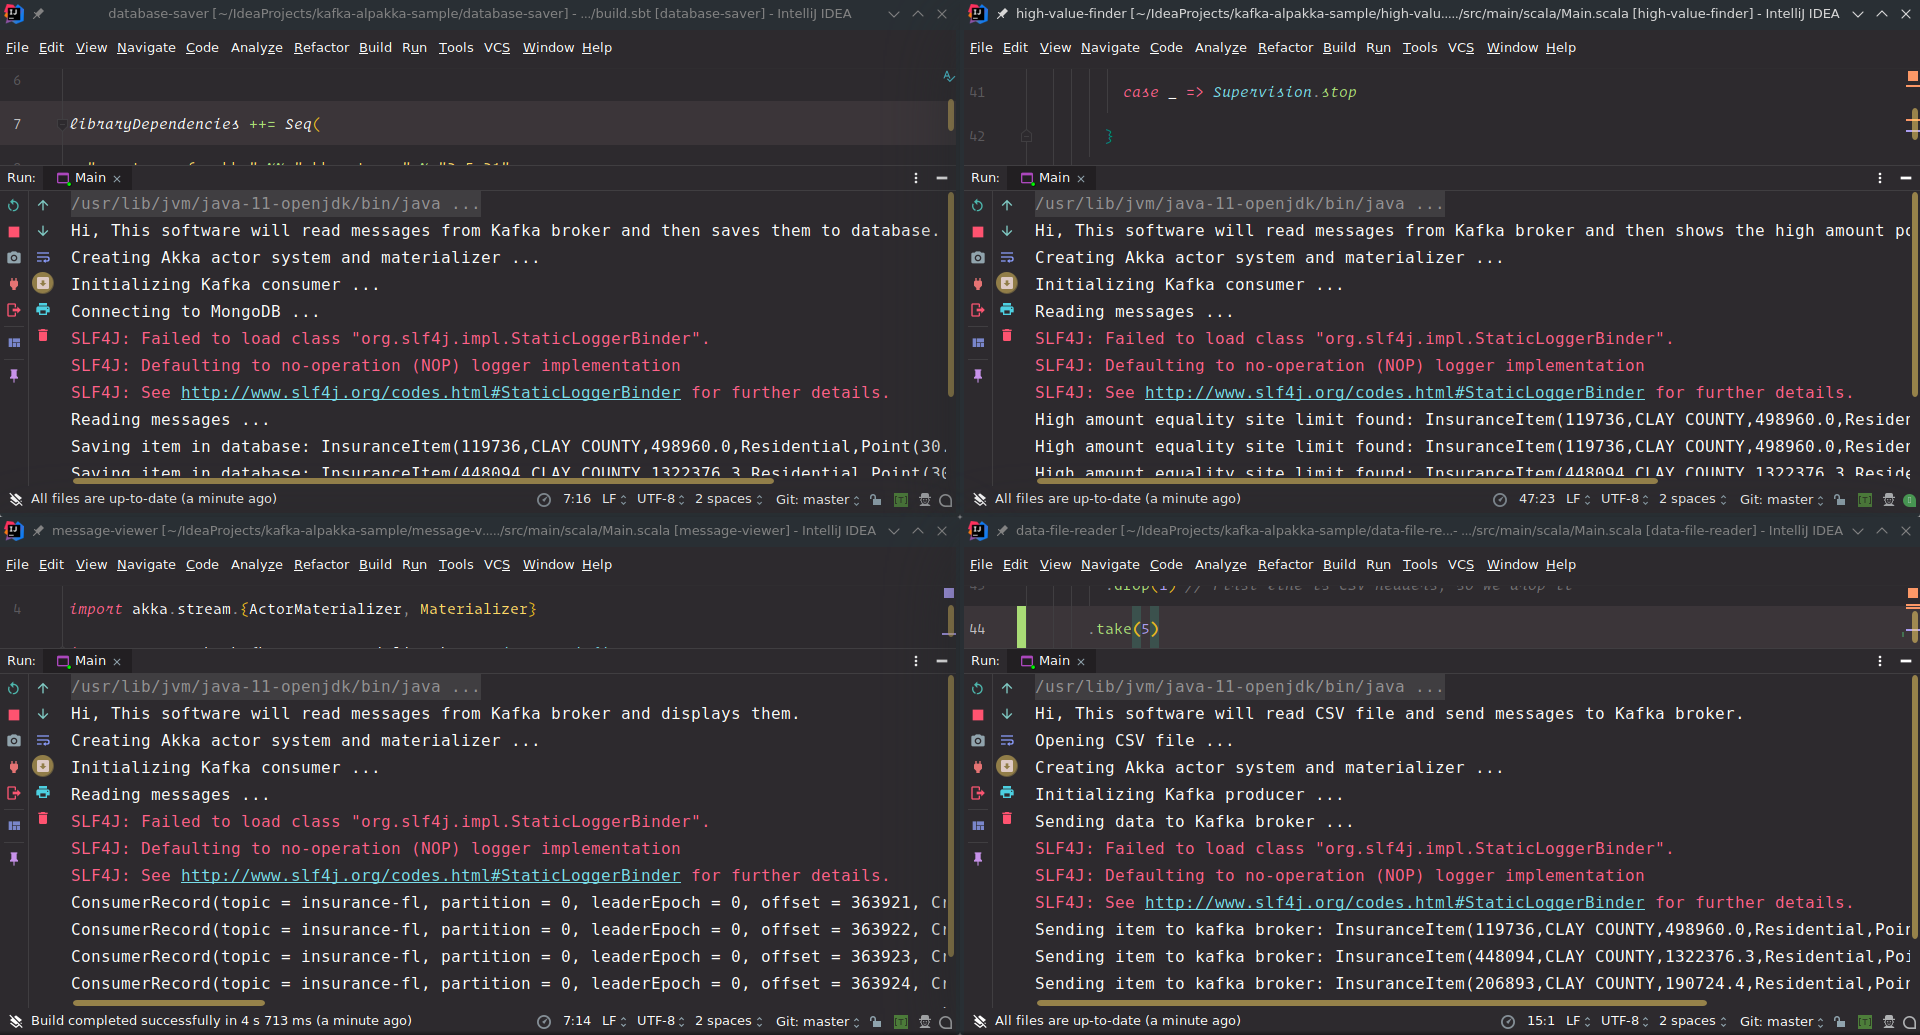Restore layout icon in database-saver run panel
Screen dimensions: 1920x1035
[x=14, y=342]
